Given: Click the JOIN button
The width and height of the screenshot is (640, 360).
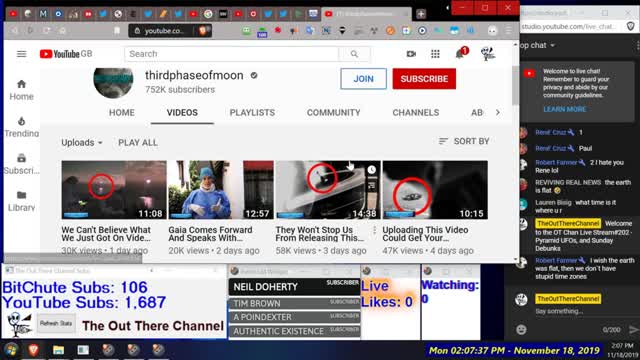Looking at the screenshot, I should (x=363, y=79).
